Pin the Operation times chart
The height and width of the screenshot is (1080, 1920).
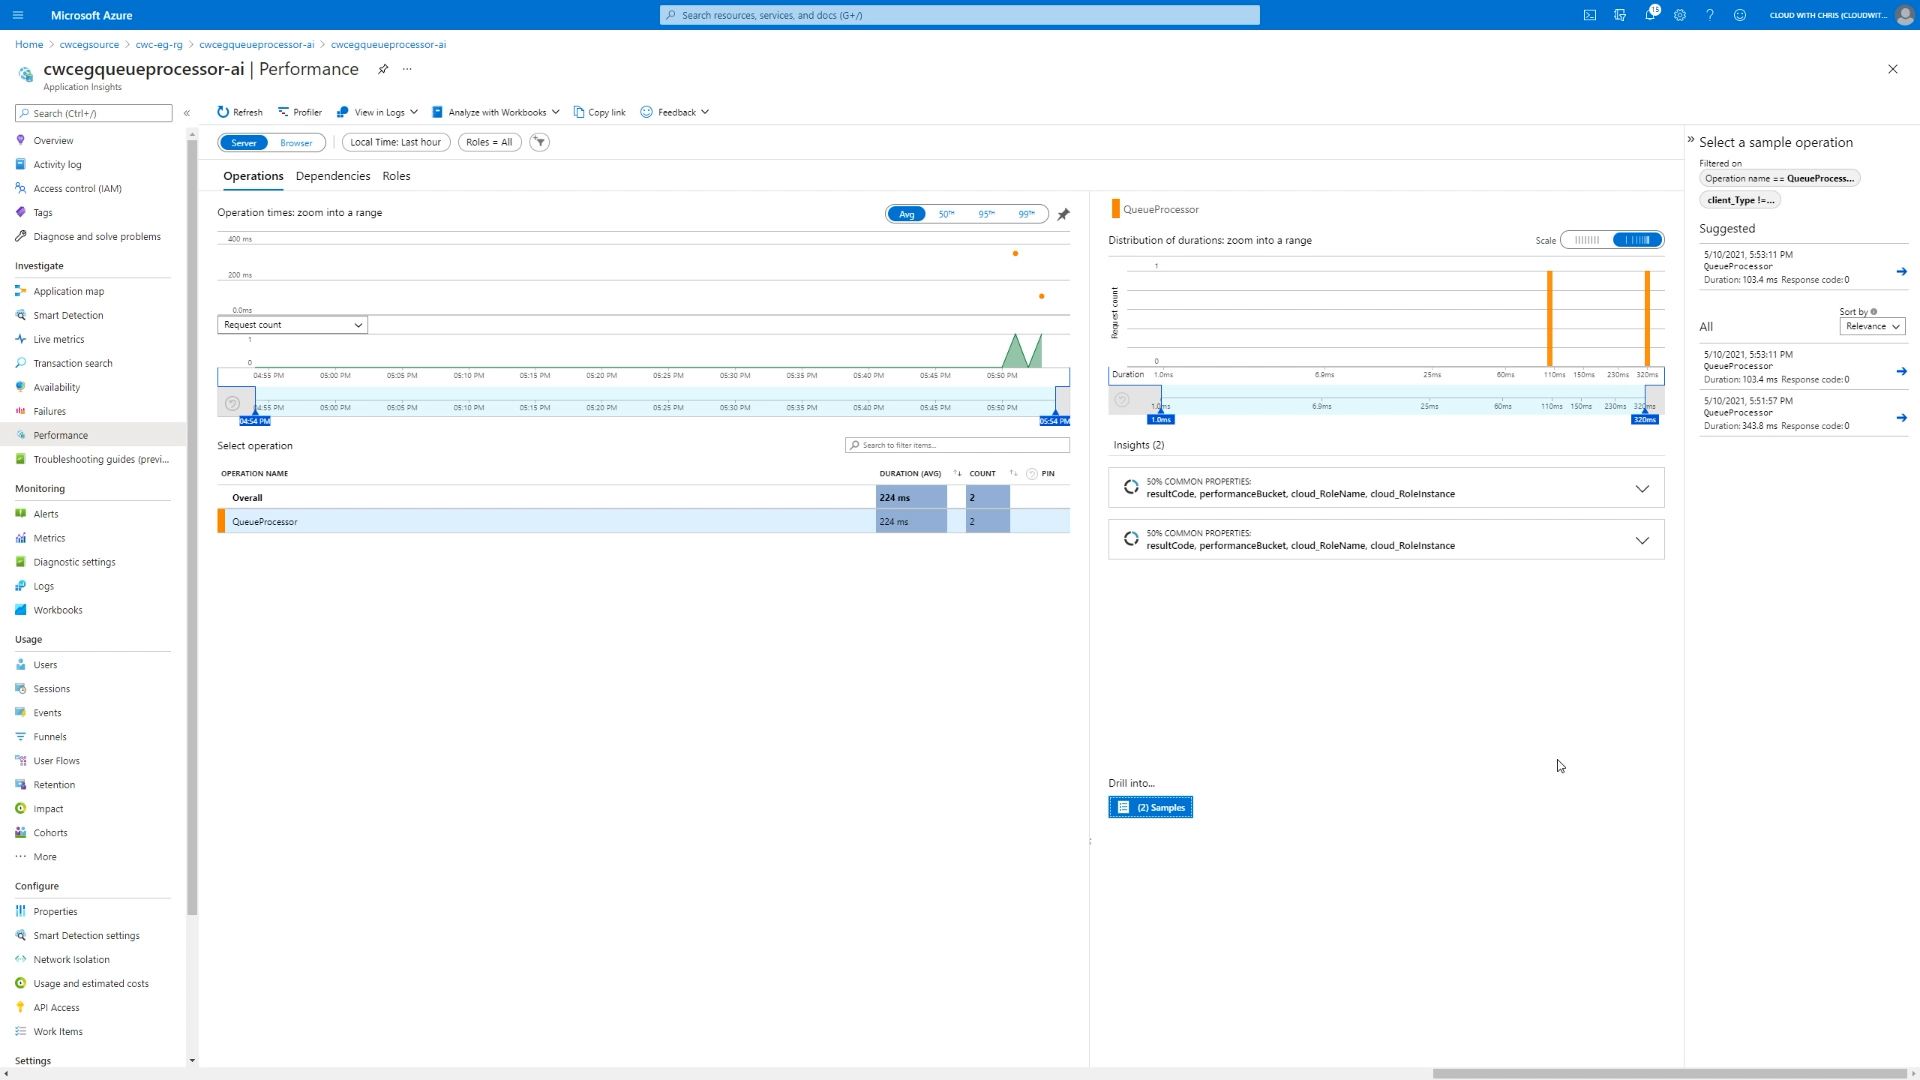coord(1063,214)
